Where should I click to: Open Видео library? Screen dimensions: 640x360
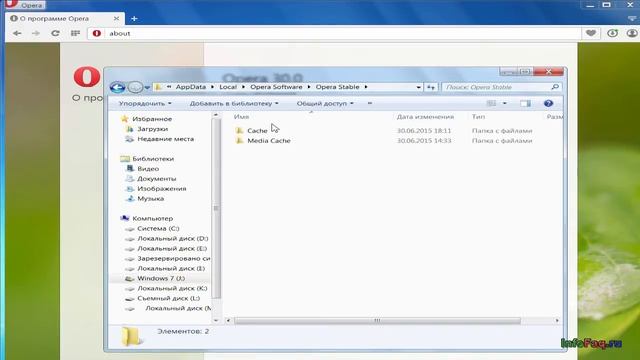tap(148, 169)
